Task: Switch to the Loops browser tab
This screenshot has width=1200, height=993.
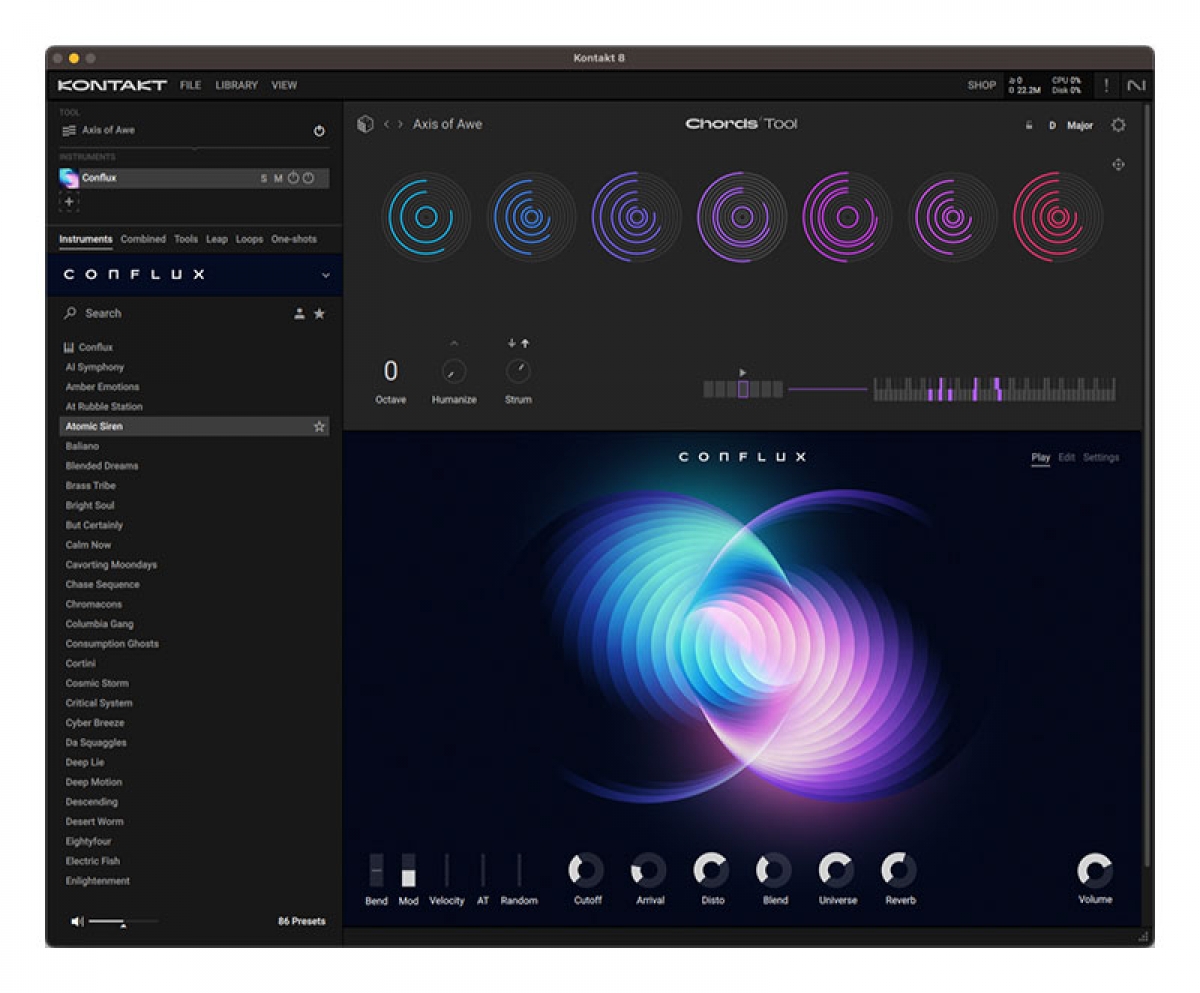Action: coord(250,239)
